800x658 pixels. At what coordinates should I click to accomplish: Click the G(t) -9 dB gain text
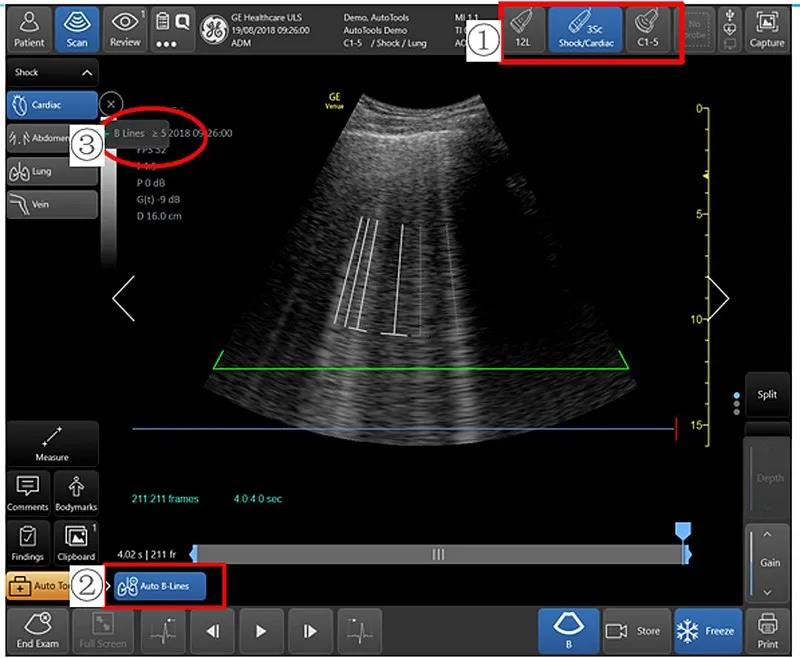(158, 199)
